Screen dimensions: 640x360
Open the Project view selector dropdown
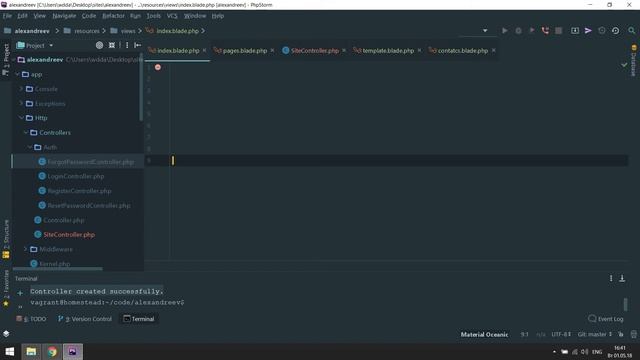pyautogui.click(x=51, y=45)
